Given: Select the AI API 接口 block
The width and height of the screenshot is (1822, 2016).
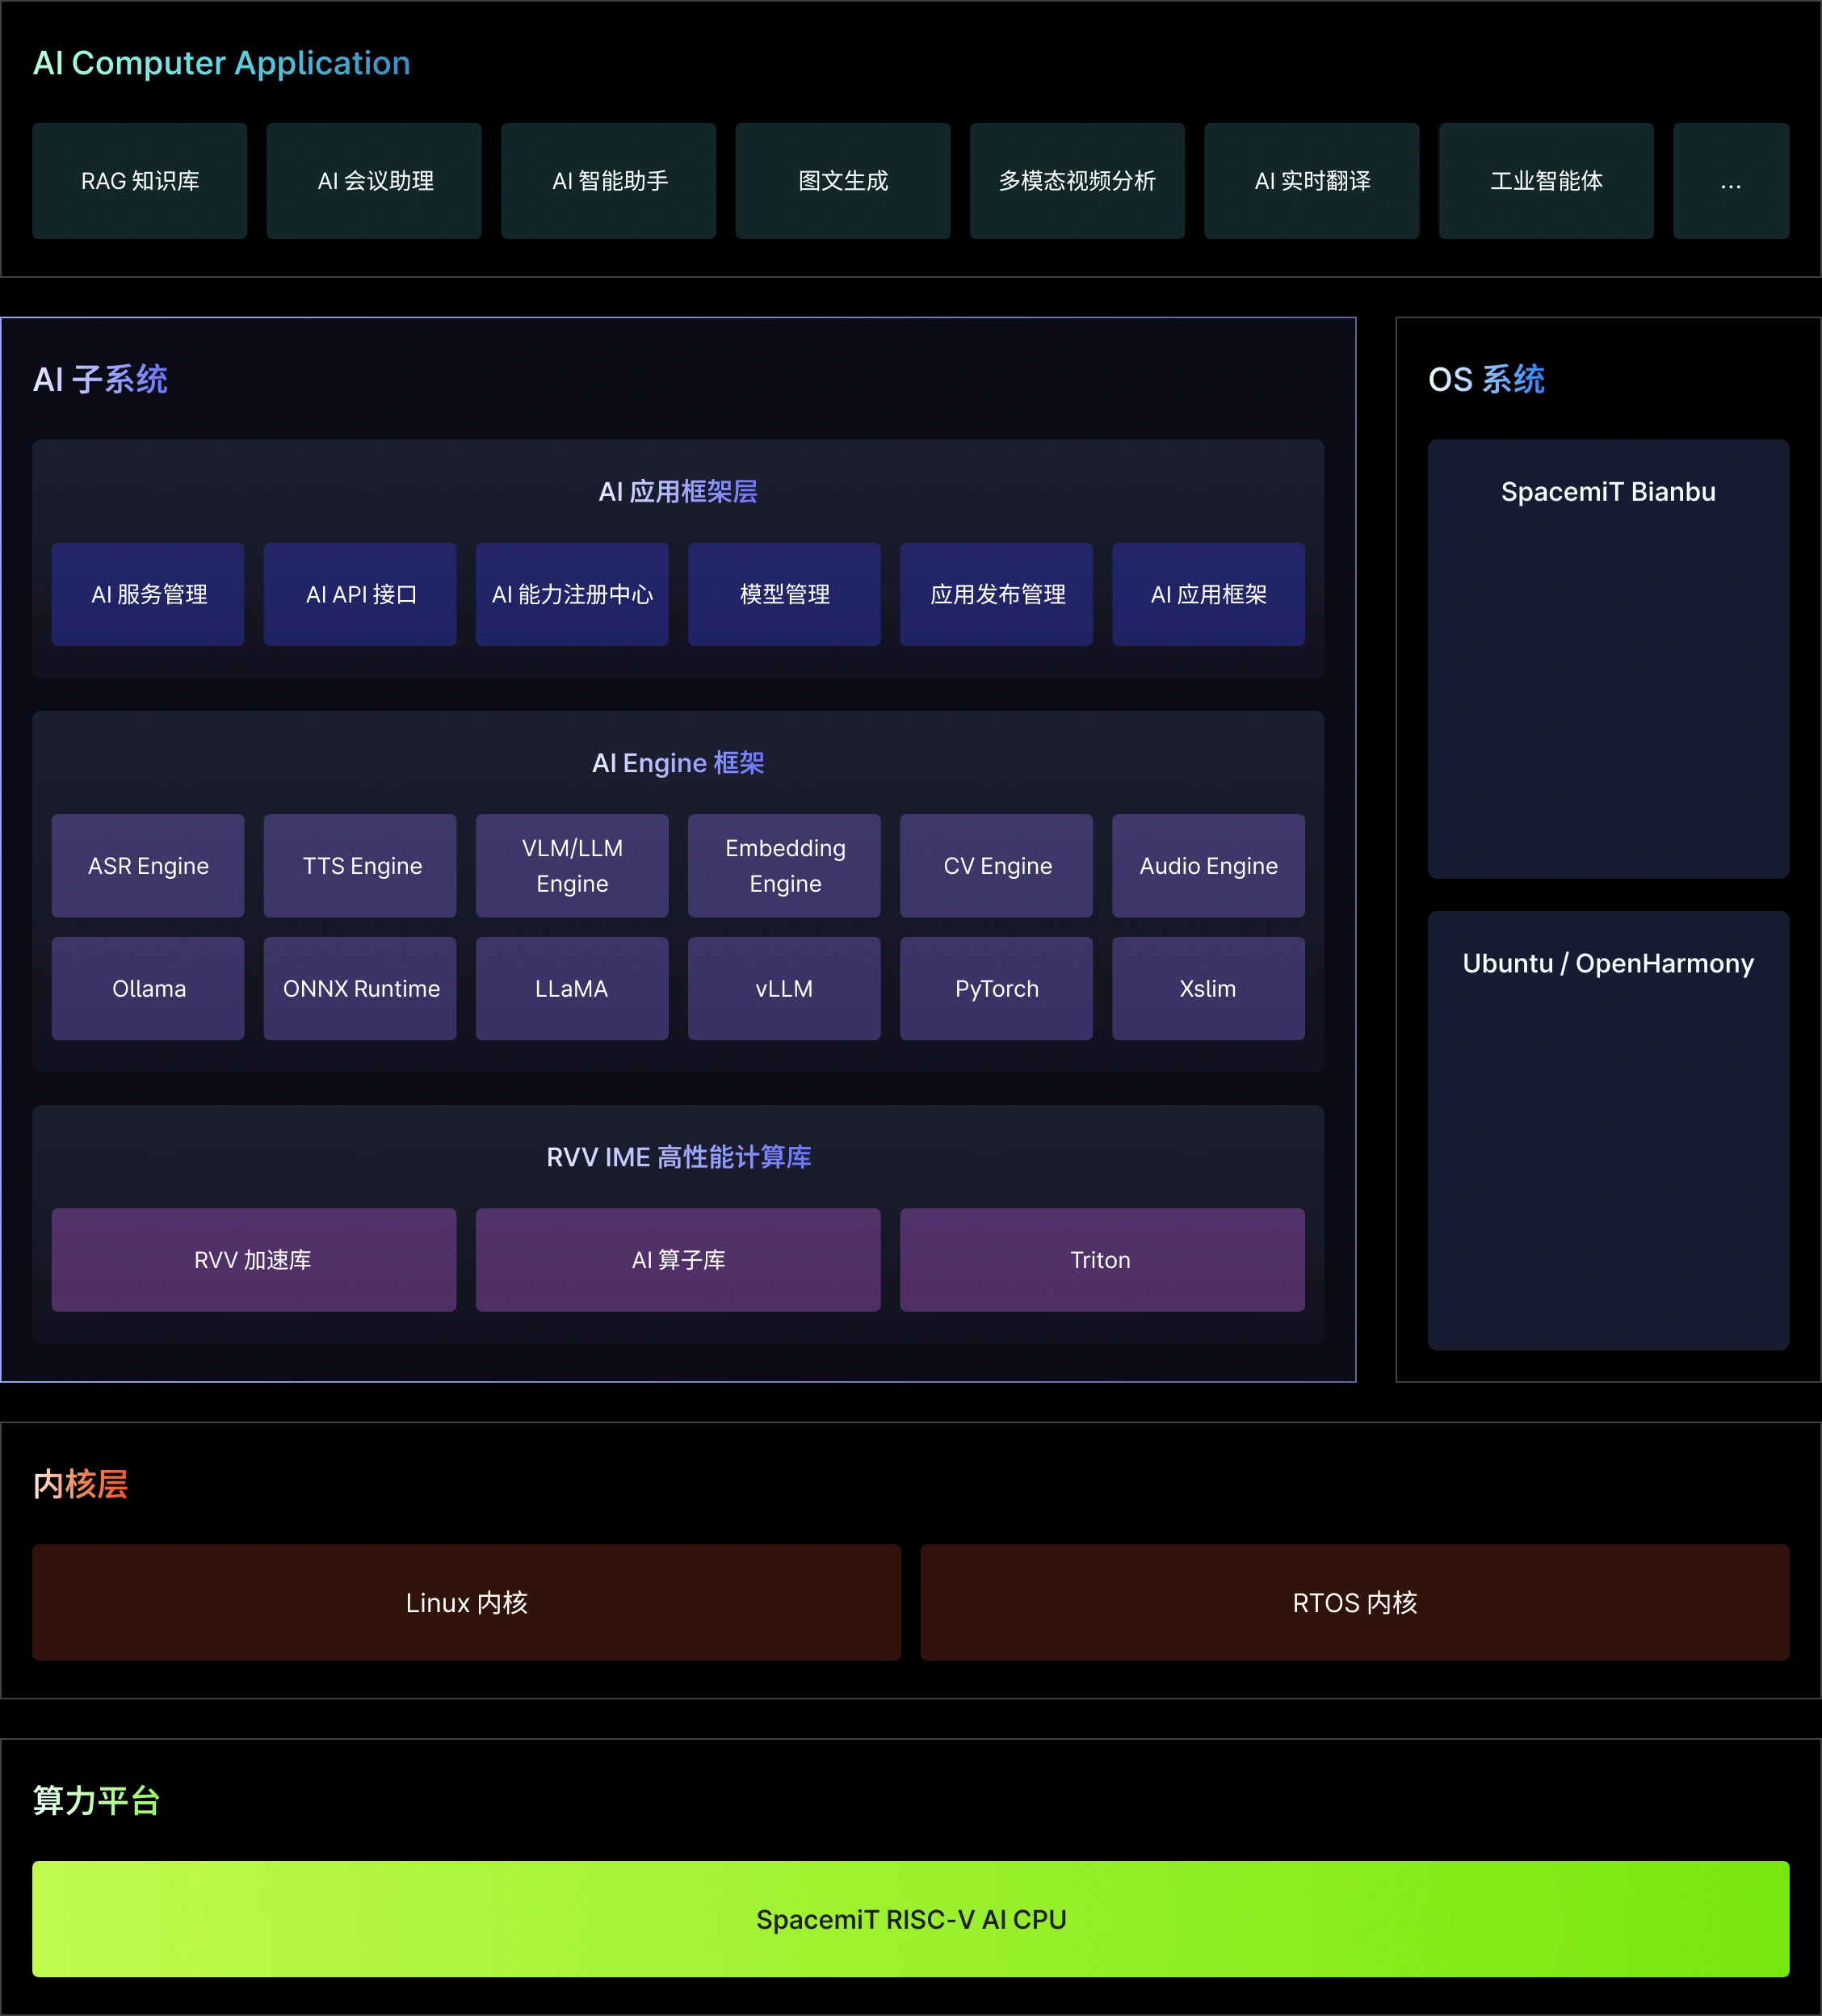Looking at the screenshot, I should 360,594.
